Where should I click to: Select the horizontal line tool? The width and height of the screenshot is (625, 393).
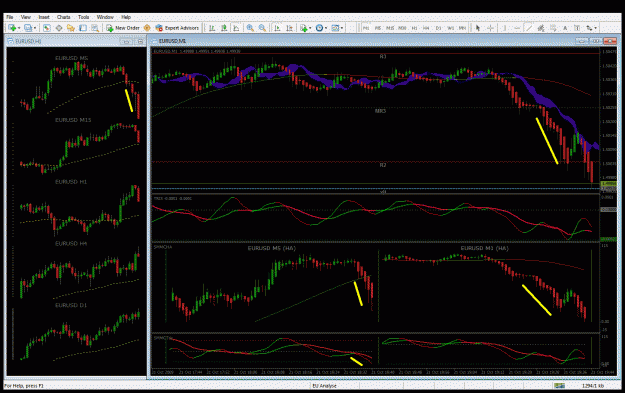point(517,28)
